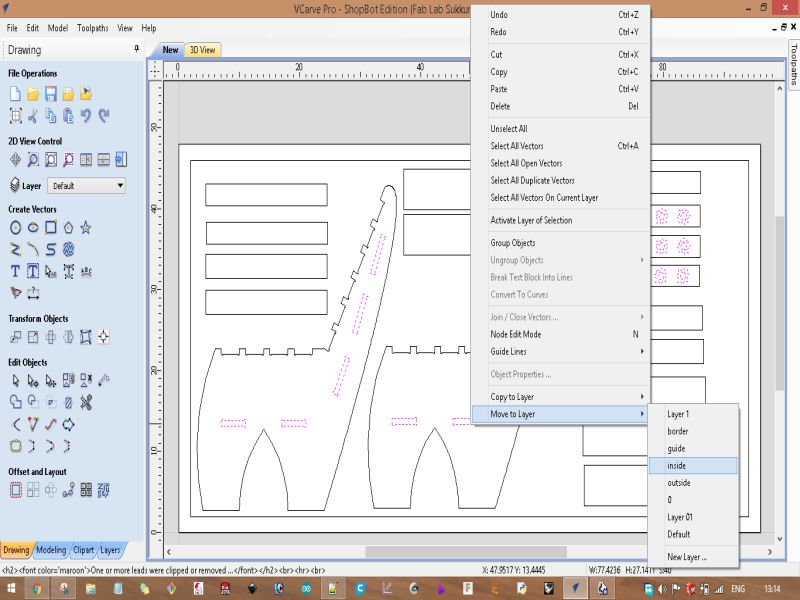The height and width of the screenshot is (600, 800).
Task: Click the move selection icon in Transform Objects
Action: click(15, 337)
